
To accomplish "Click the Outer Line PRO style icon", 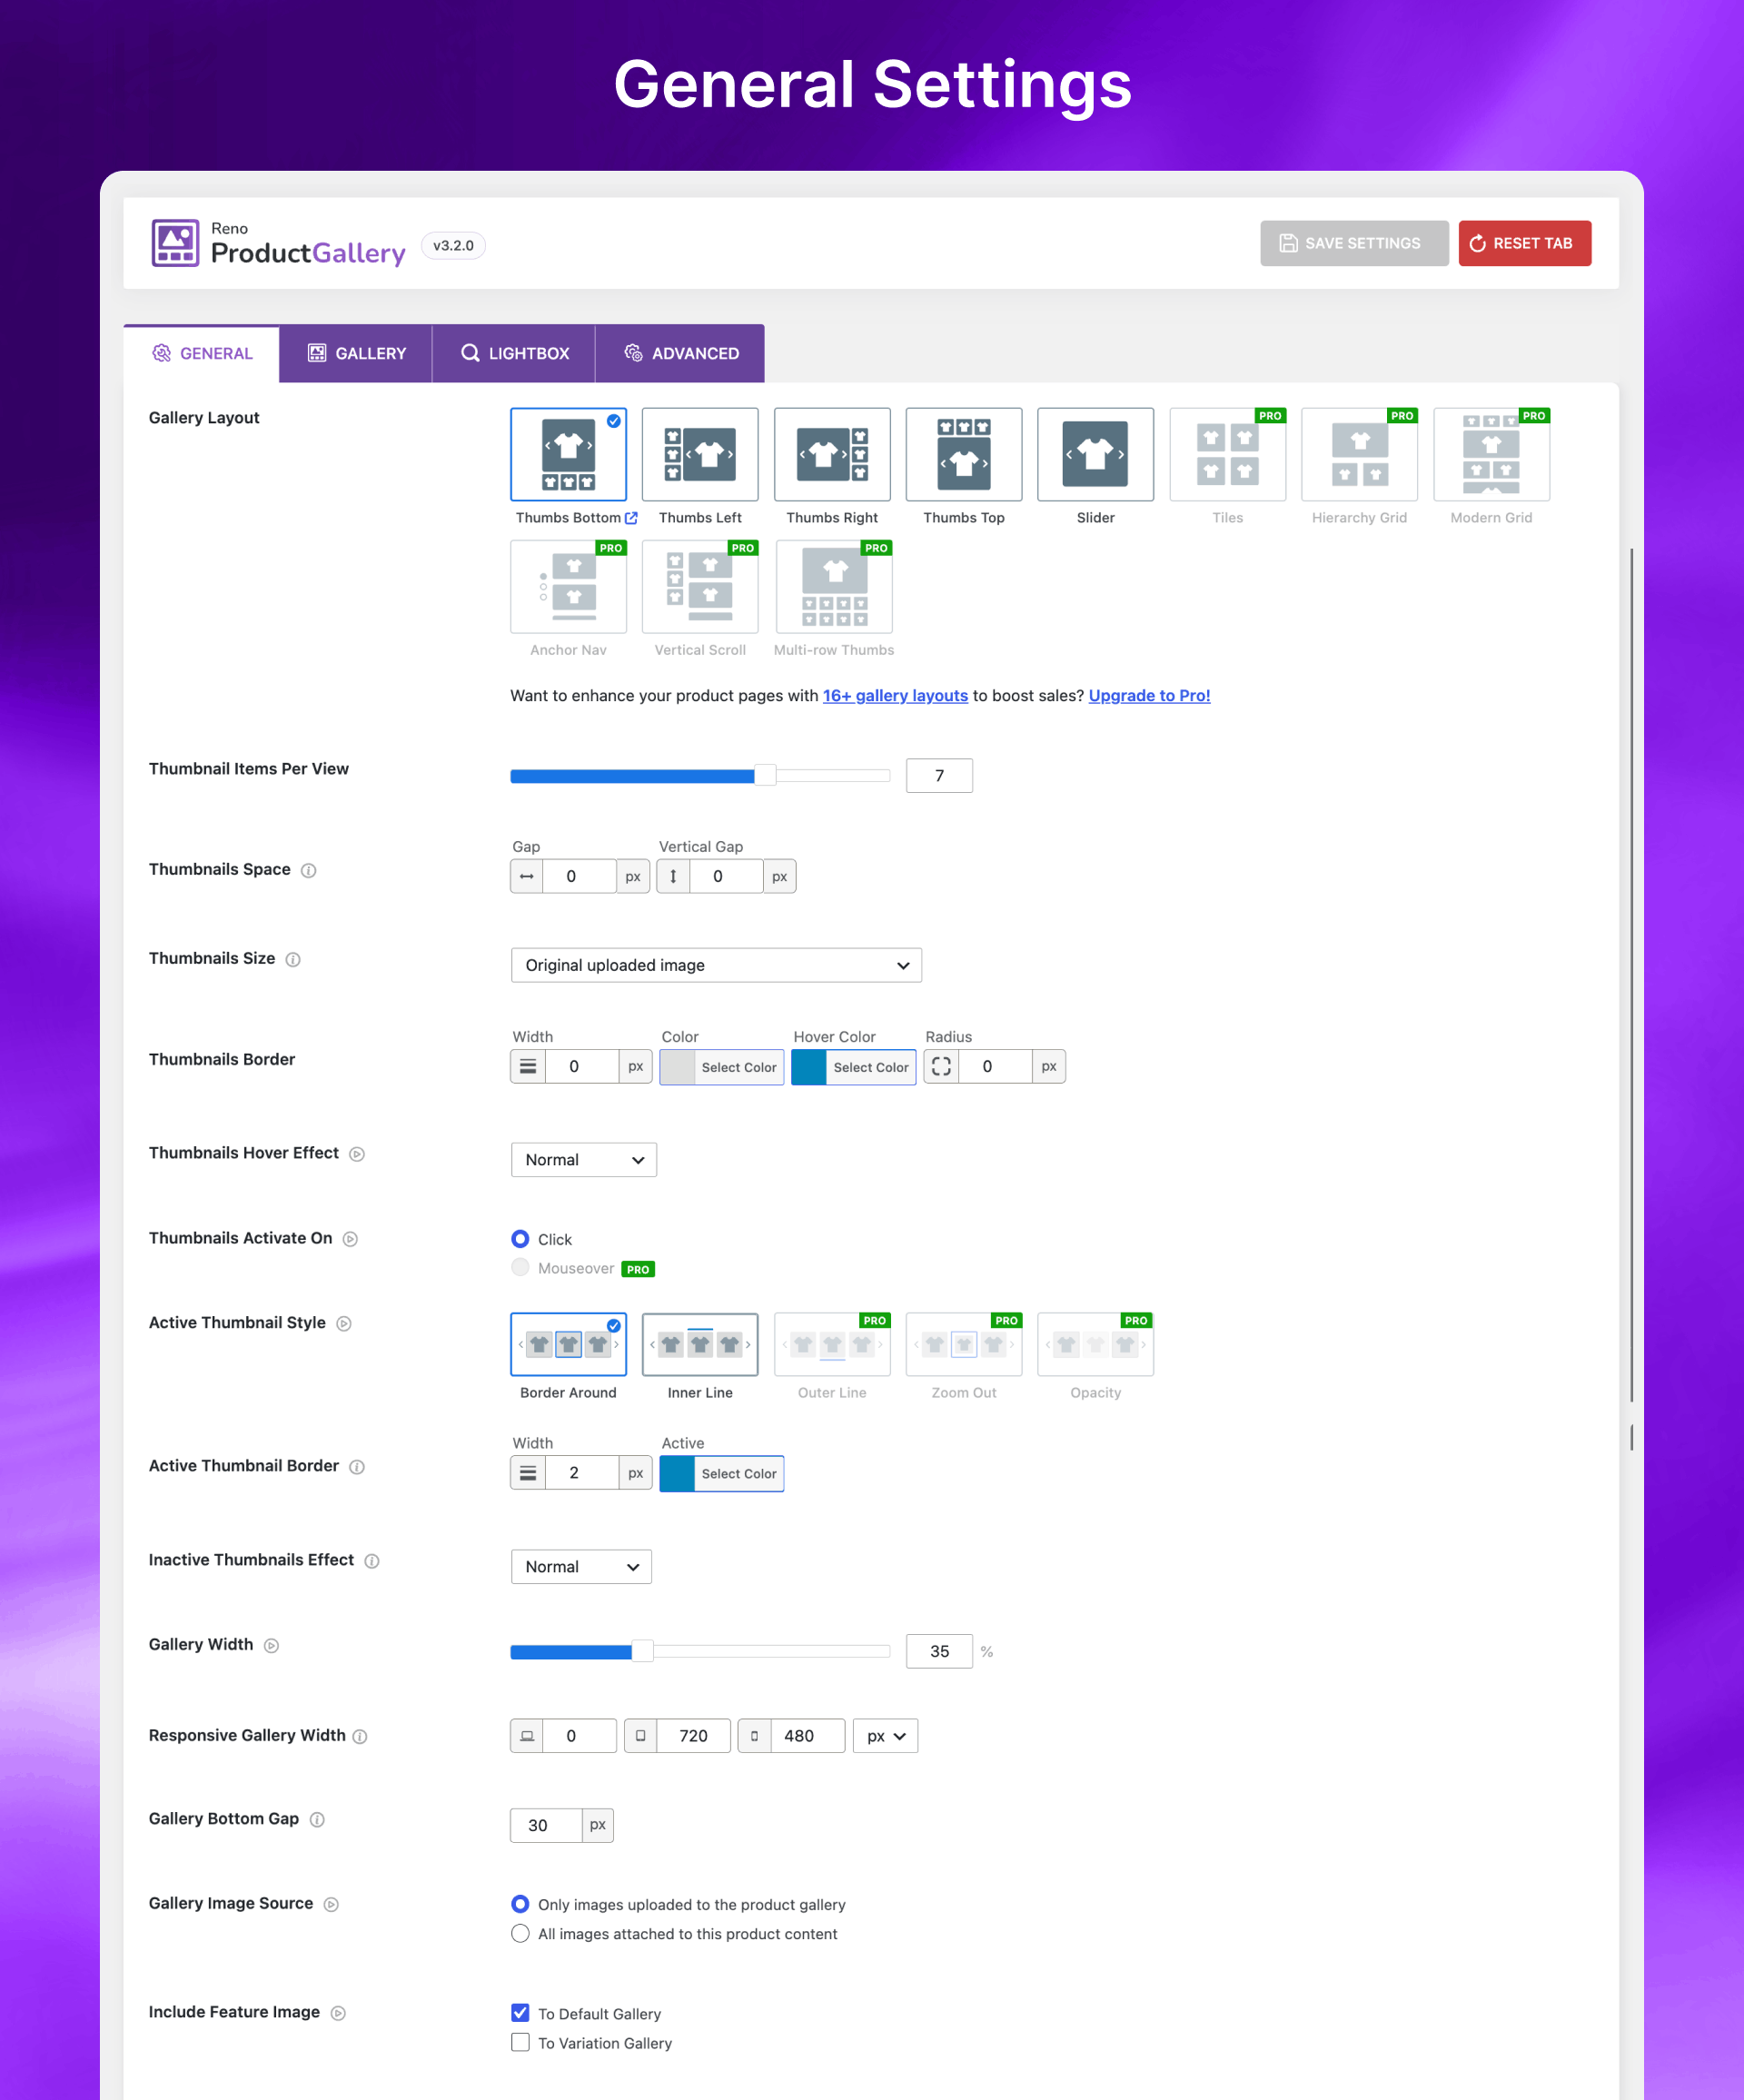I will [x=832, y=1344].
